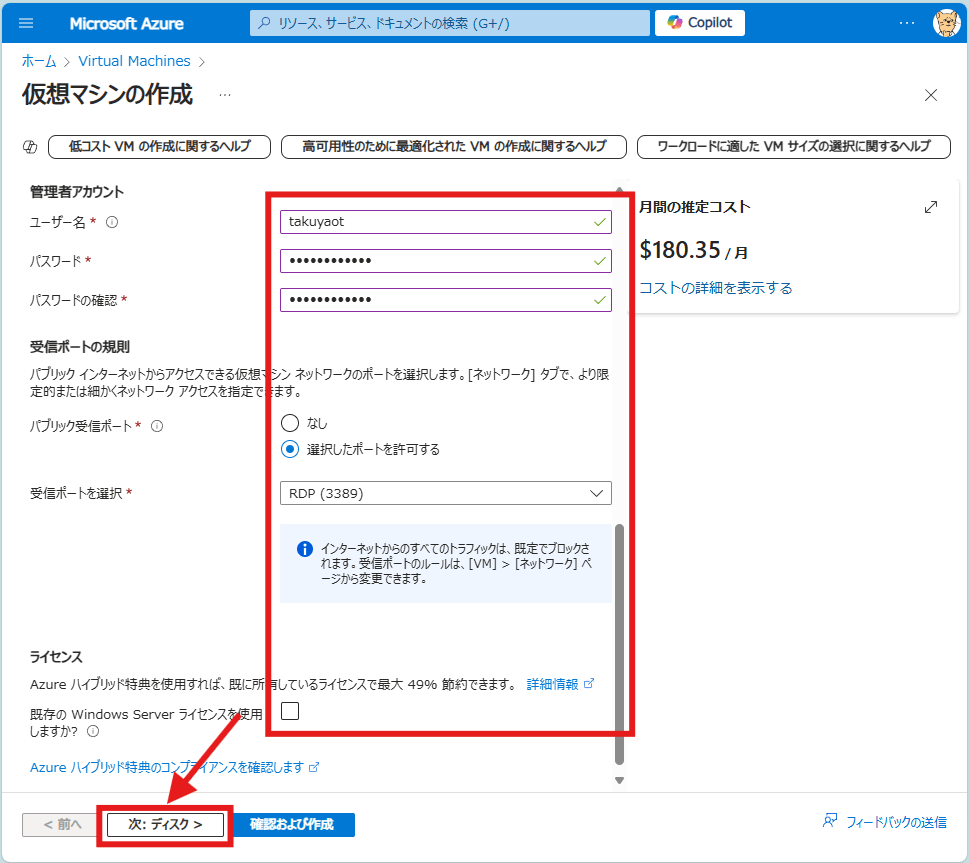Image resolution: width=969 pixels, height=863 pixels.
Task: Pop out the 月間の推定コスト panel
Action: pos(931,206)
